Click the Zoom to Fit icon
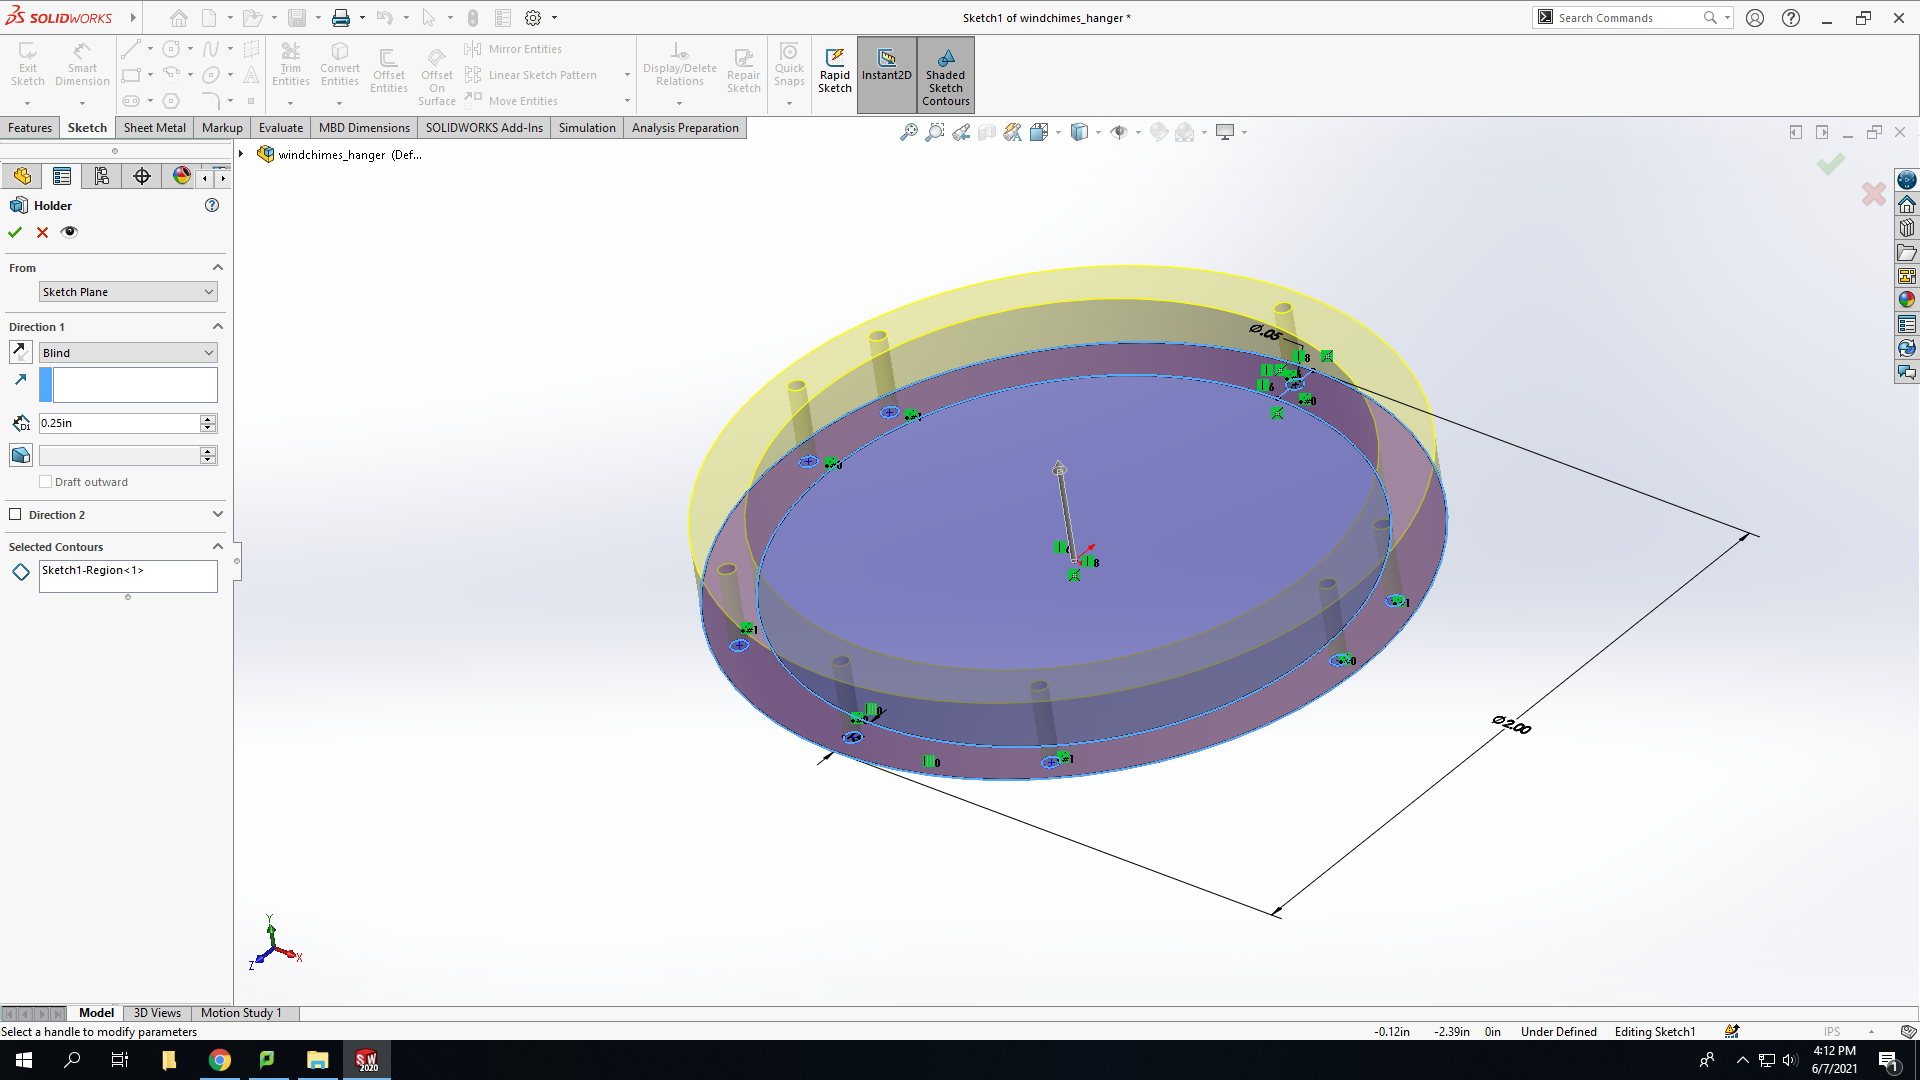1920x1080 pixels. tap(908, 132)
